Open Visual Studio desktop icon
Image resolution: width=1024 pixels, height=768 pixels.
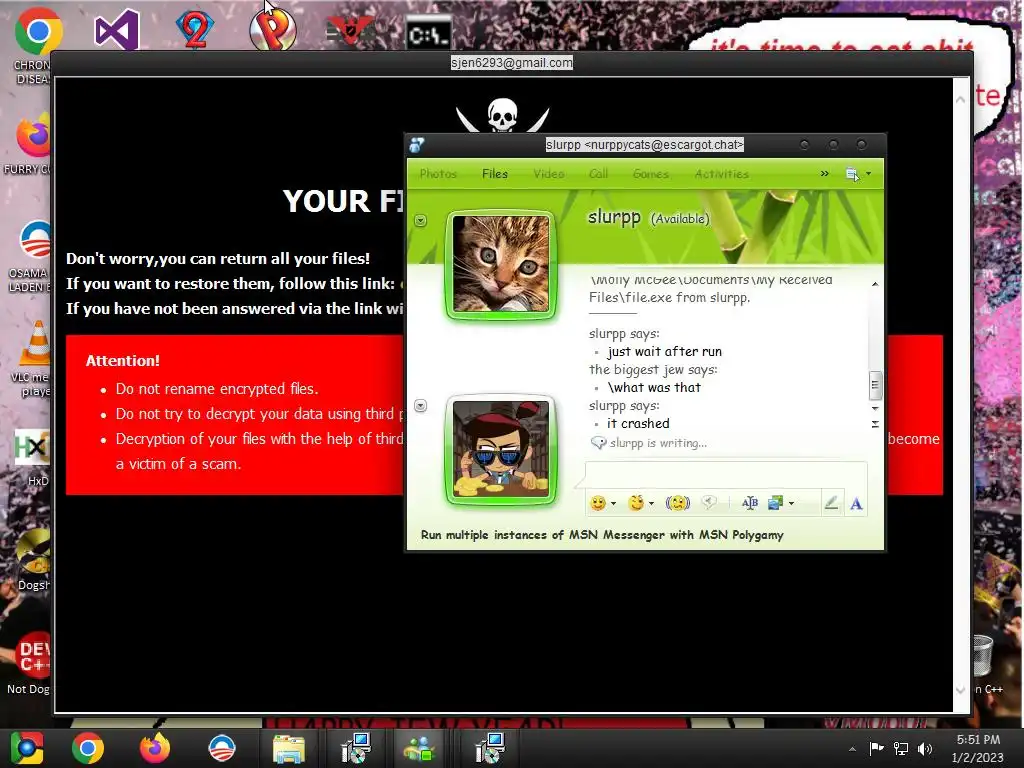pyautogui.click(x=116, y=30)
